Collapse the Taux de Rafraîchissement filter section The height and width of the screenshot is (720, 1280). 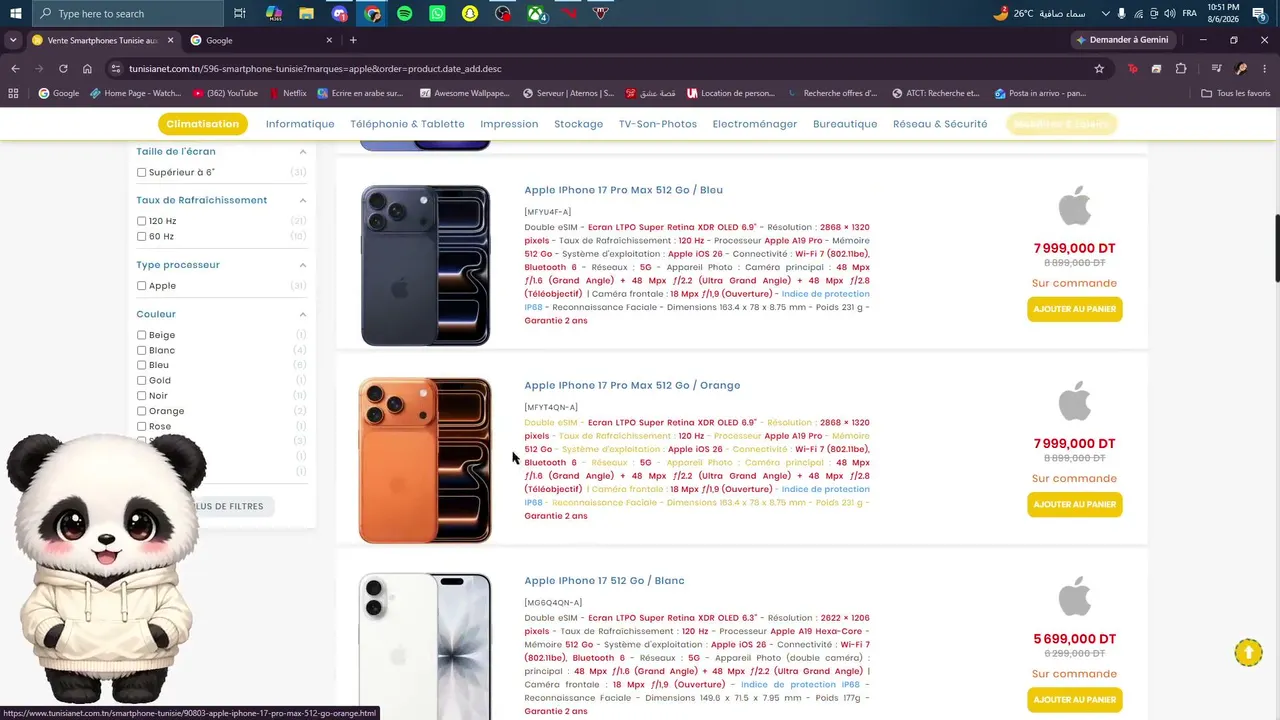click(303, 200)
